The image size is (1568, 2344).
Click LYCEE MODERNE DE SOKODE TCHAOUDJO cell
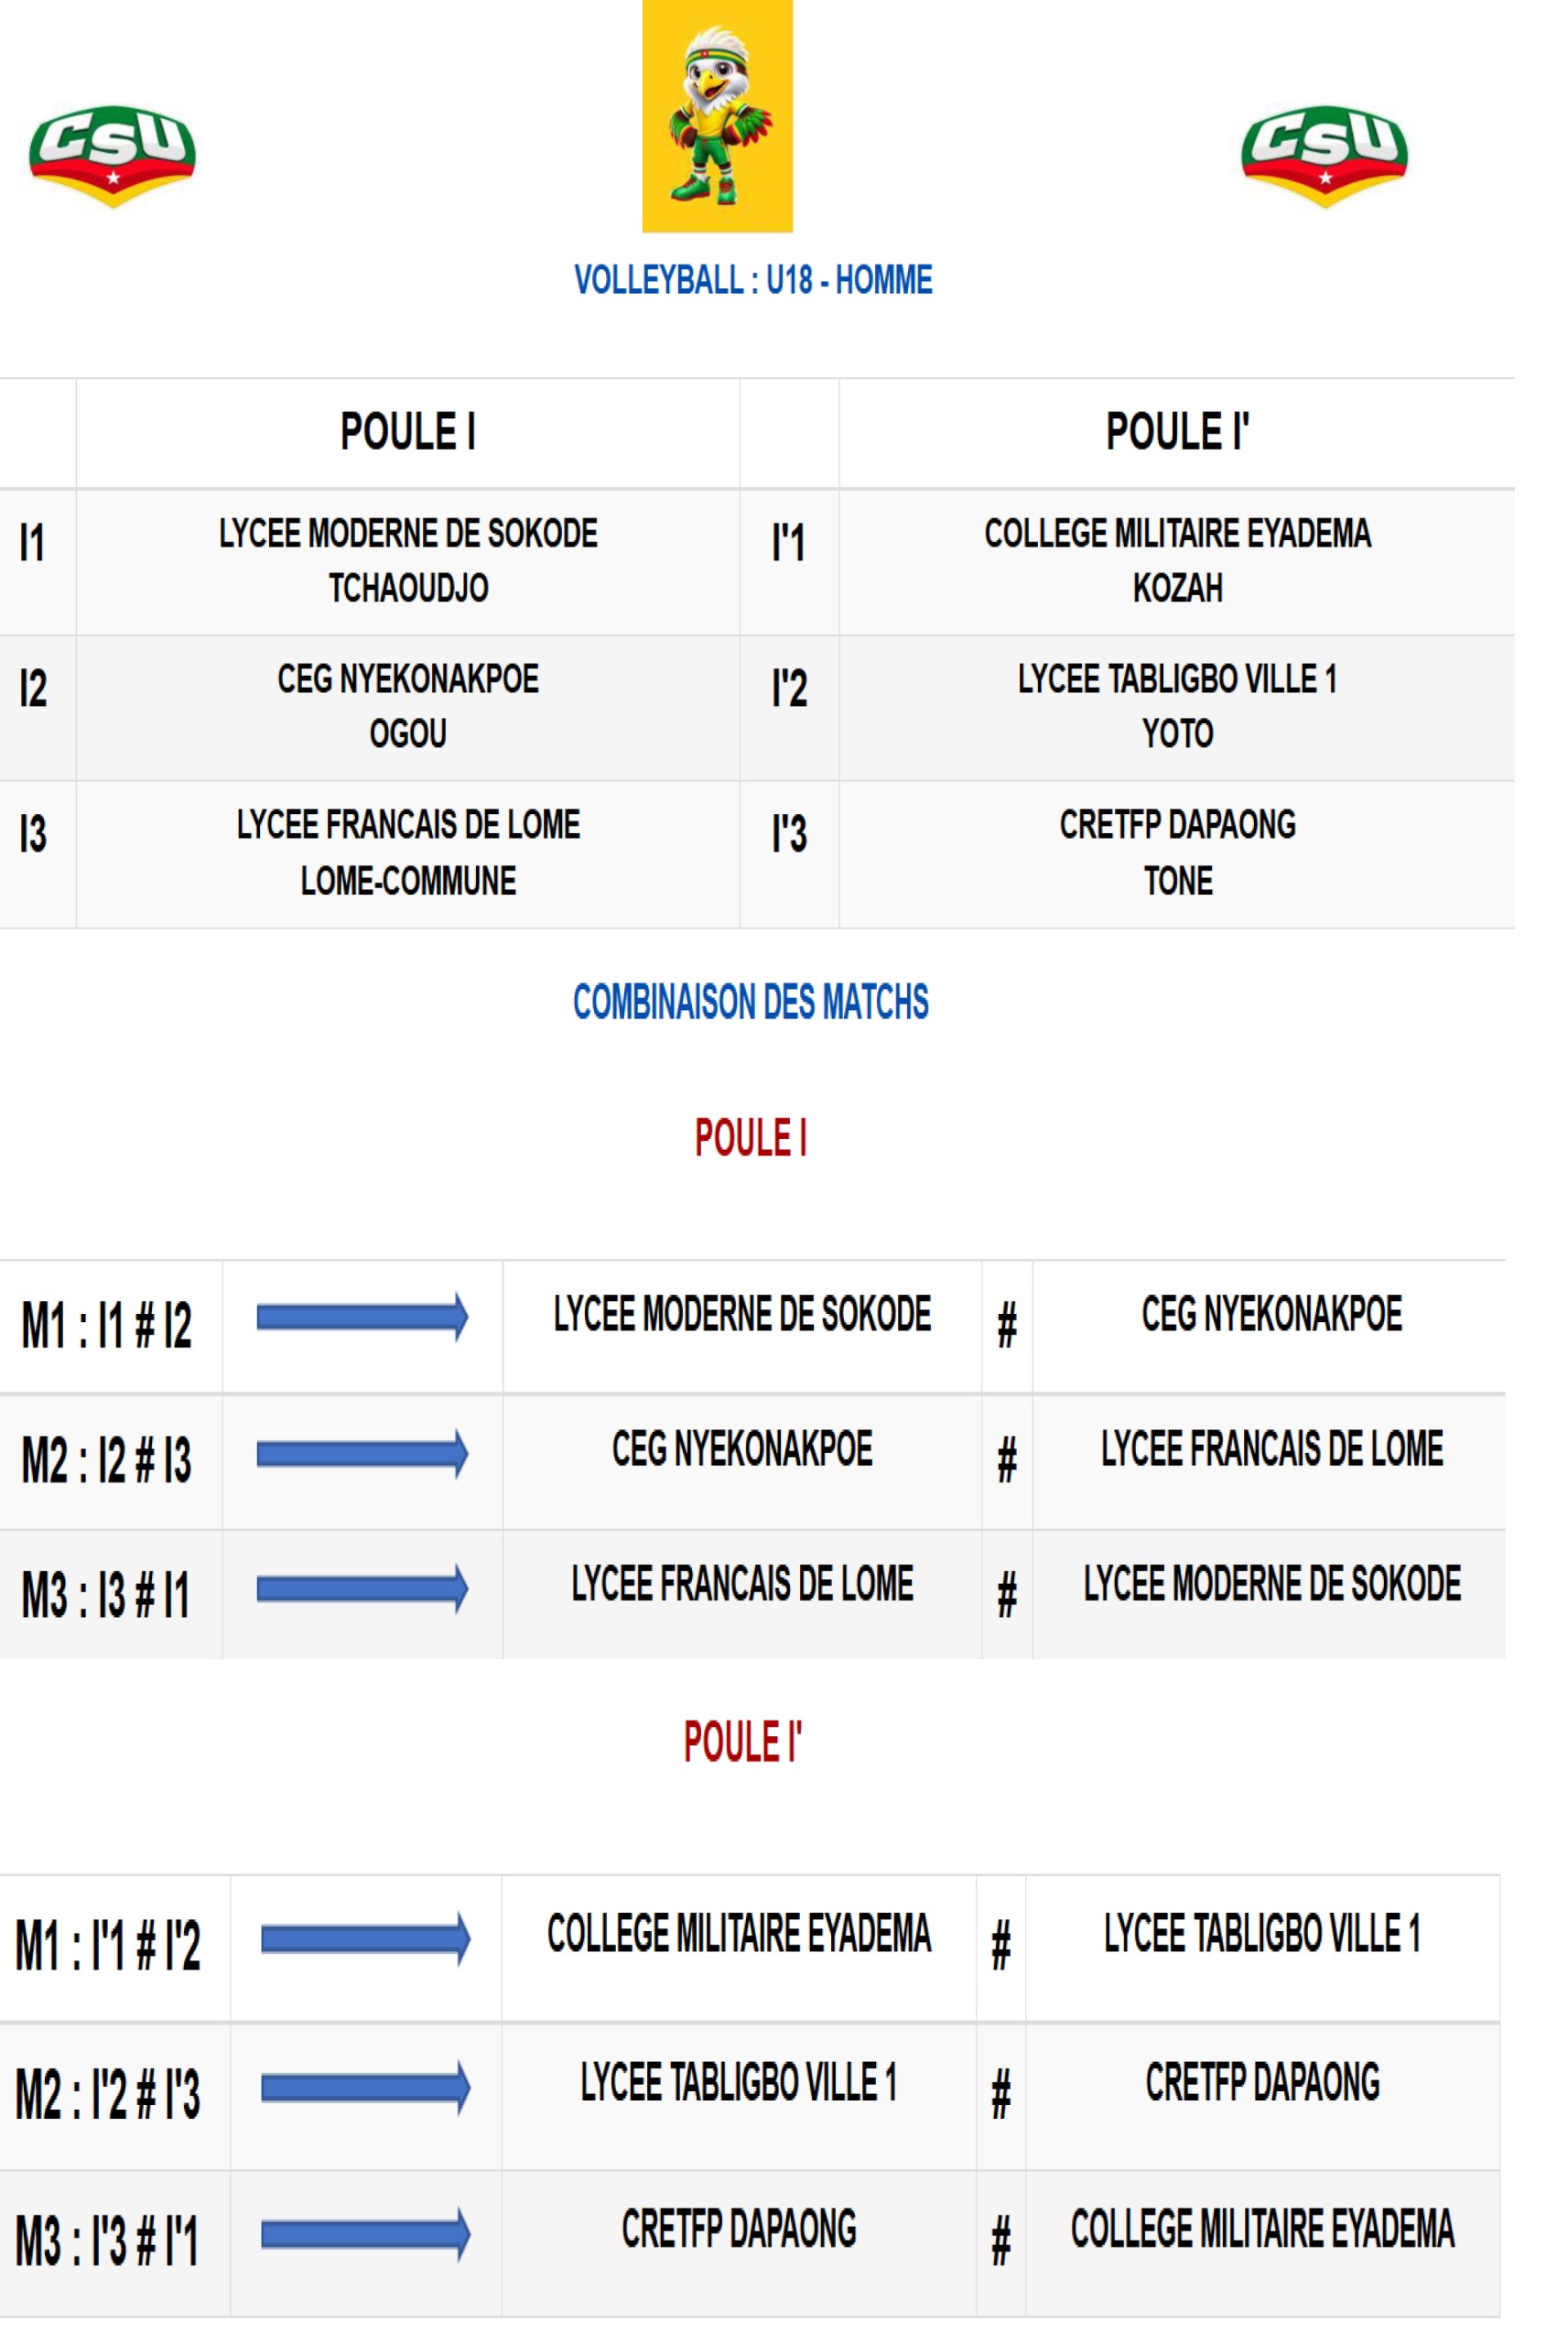click(x=408, y=562)
